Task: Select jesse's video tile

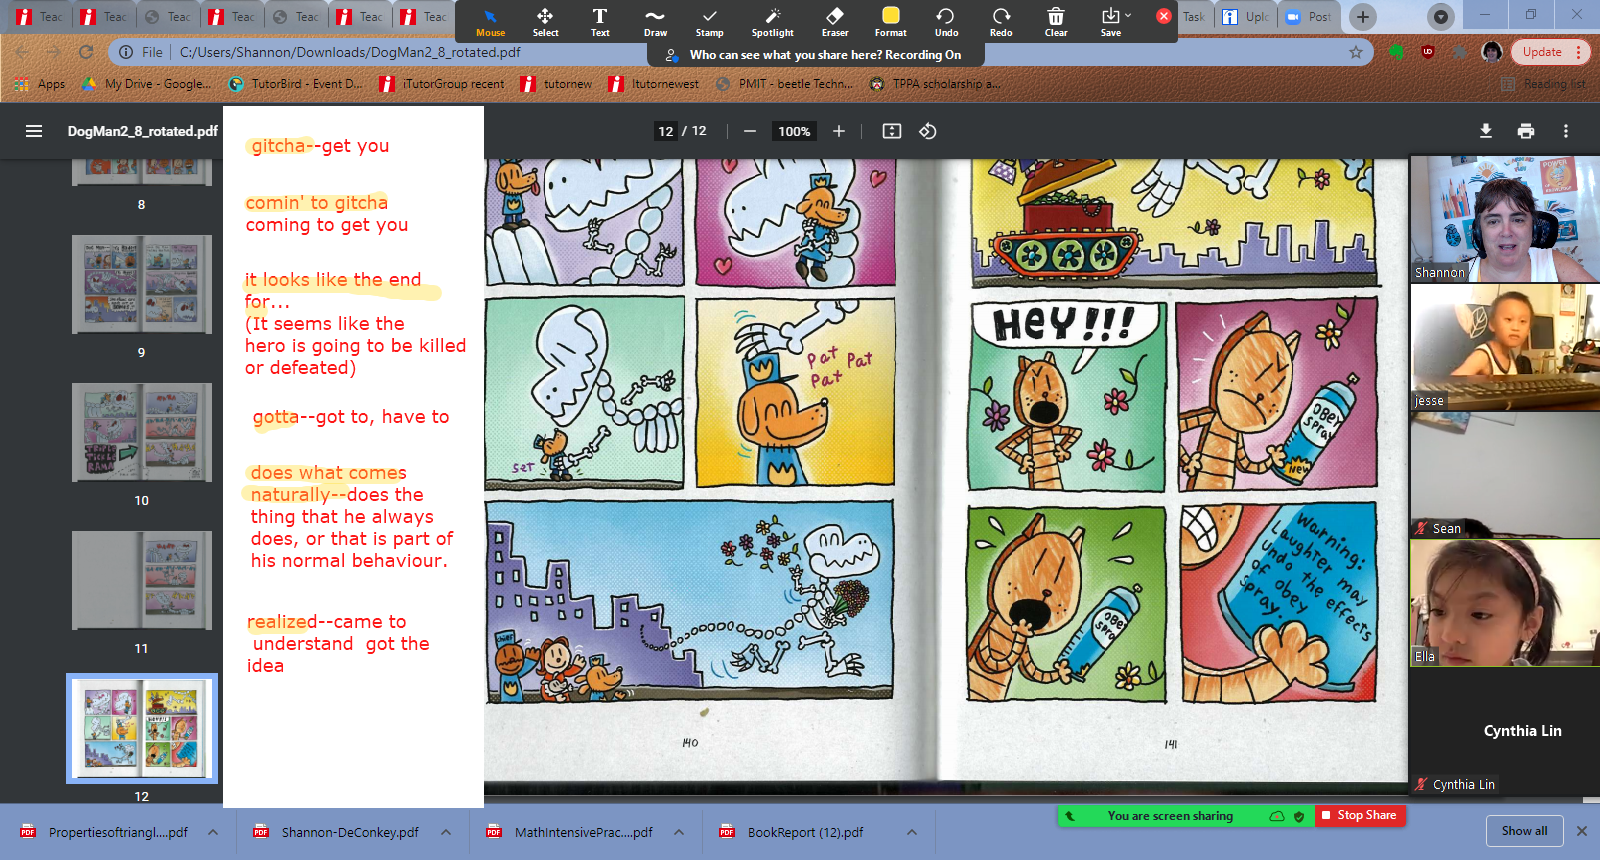Action: click(1504, 347)
